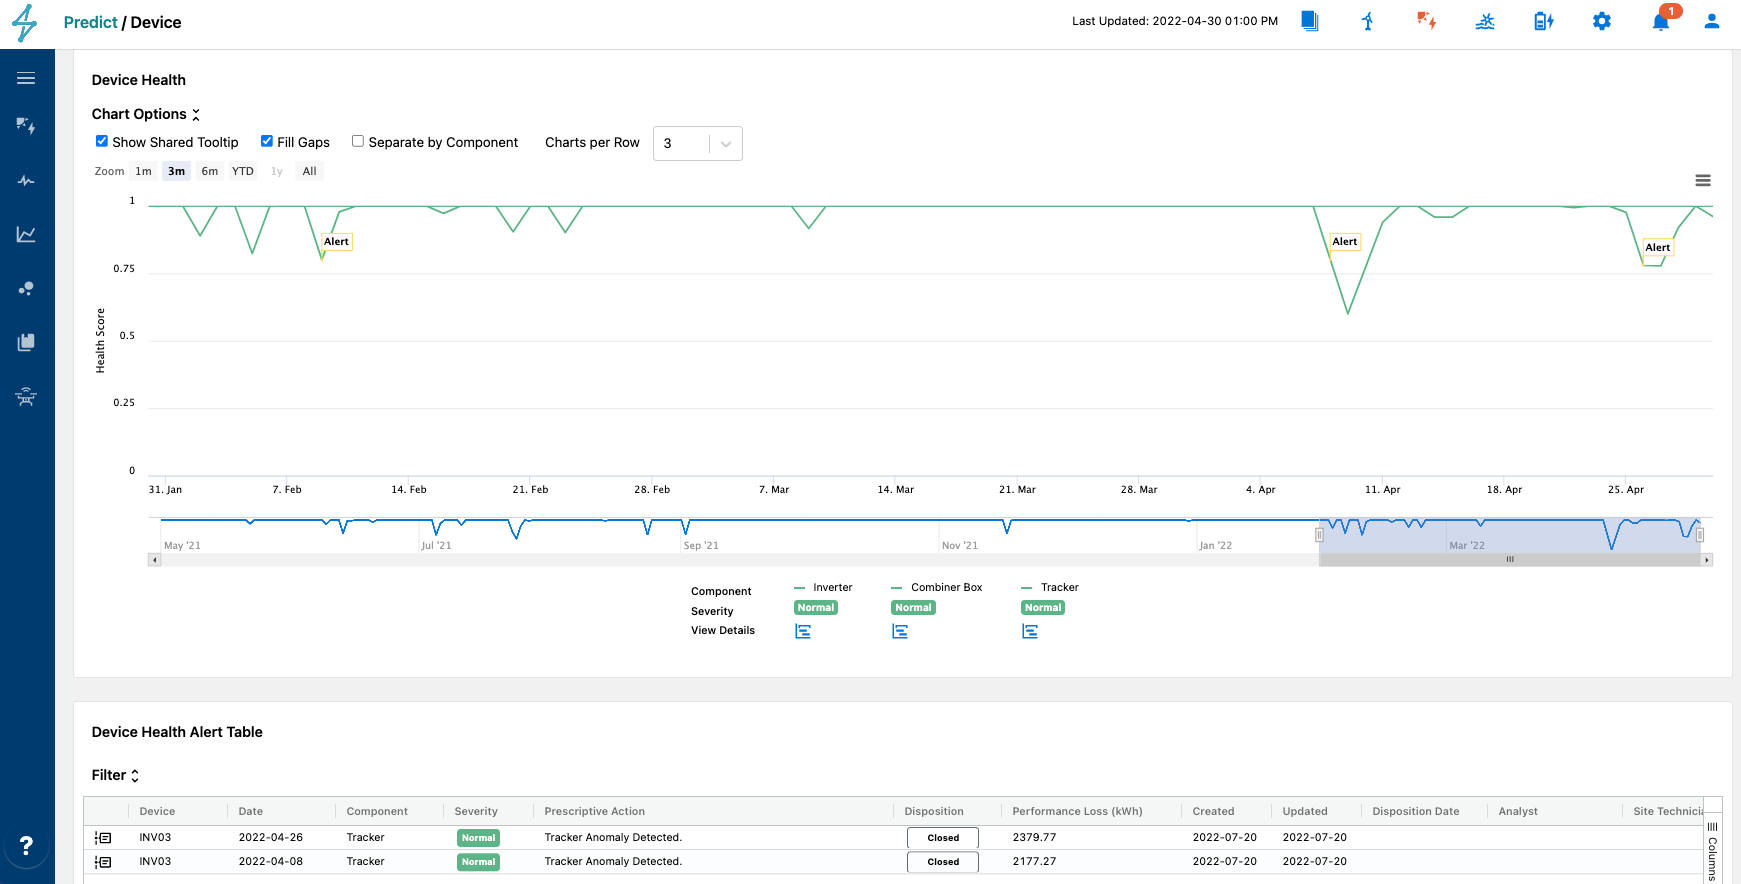Open the stacked documents sidebar icon
1741x884 pixels.
(x=26, y=342)
